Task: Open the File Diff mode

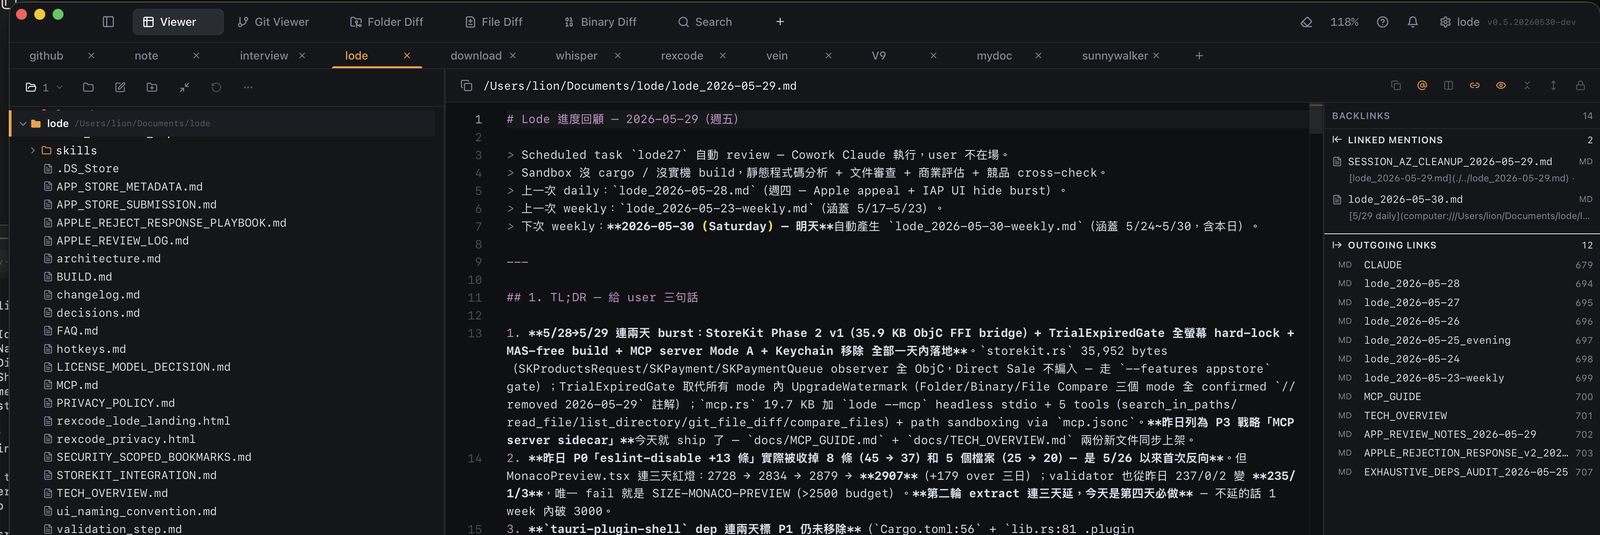Action: 494,22
